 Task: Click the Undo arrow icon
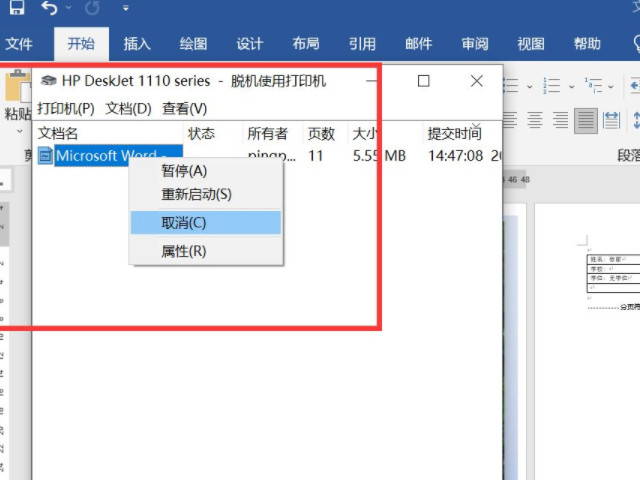[x=49, y=8]
